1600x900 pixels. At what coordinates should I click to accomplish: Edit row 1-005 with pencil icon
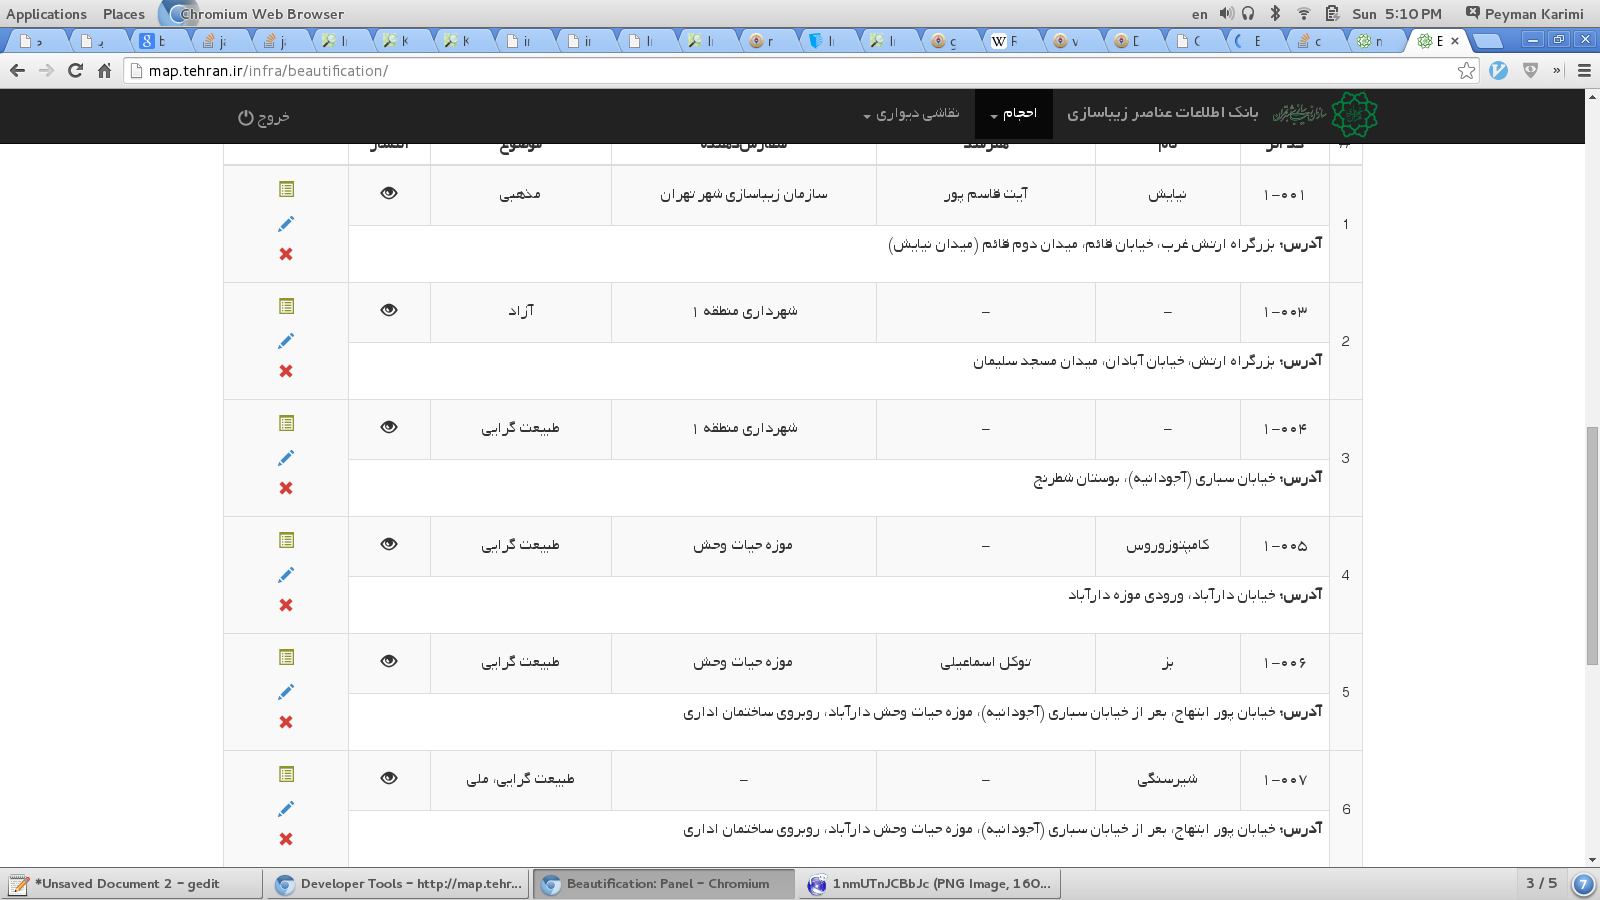(x=286, y=575)
